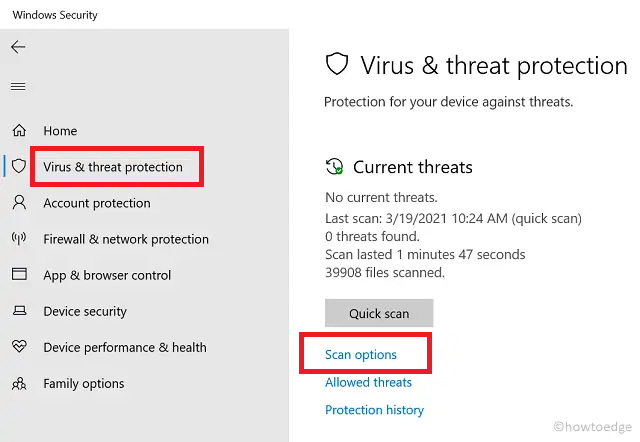Open Protection history link
This screenshot has width=640, height=442.
coord(374,410)
